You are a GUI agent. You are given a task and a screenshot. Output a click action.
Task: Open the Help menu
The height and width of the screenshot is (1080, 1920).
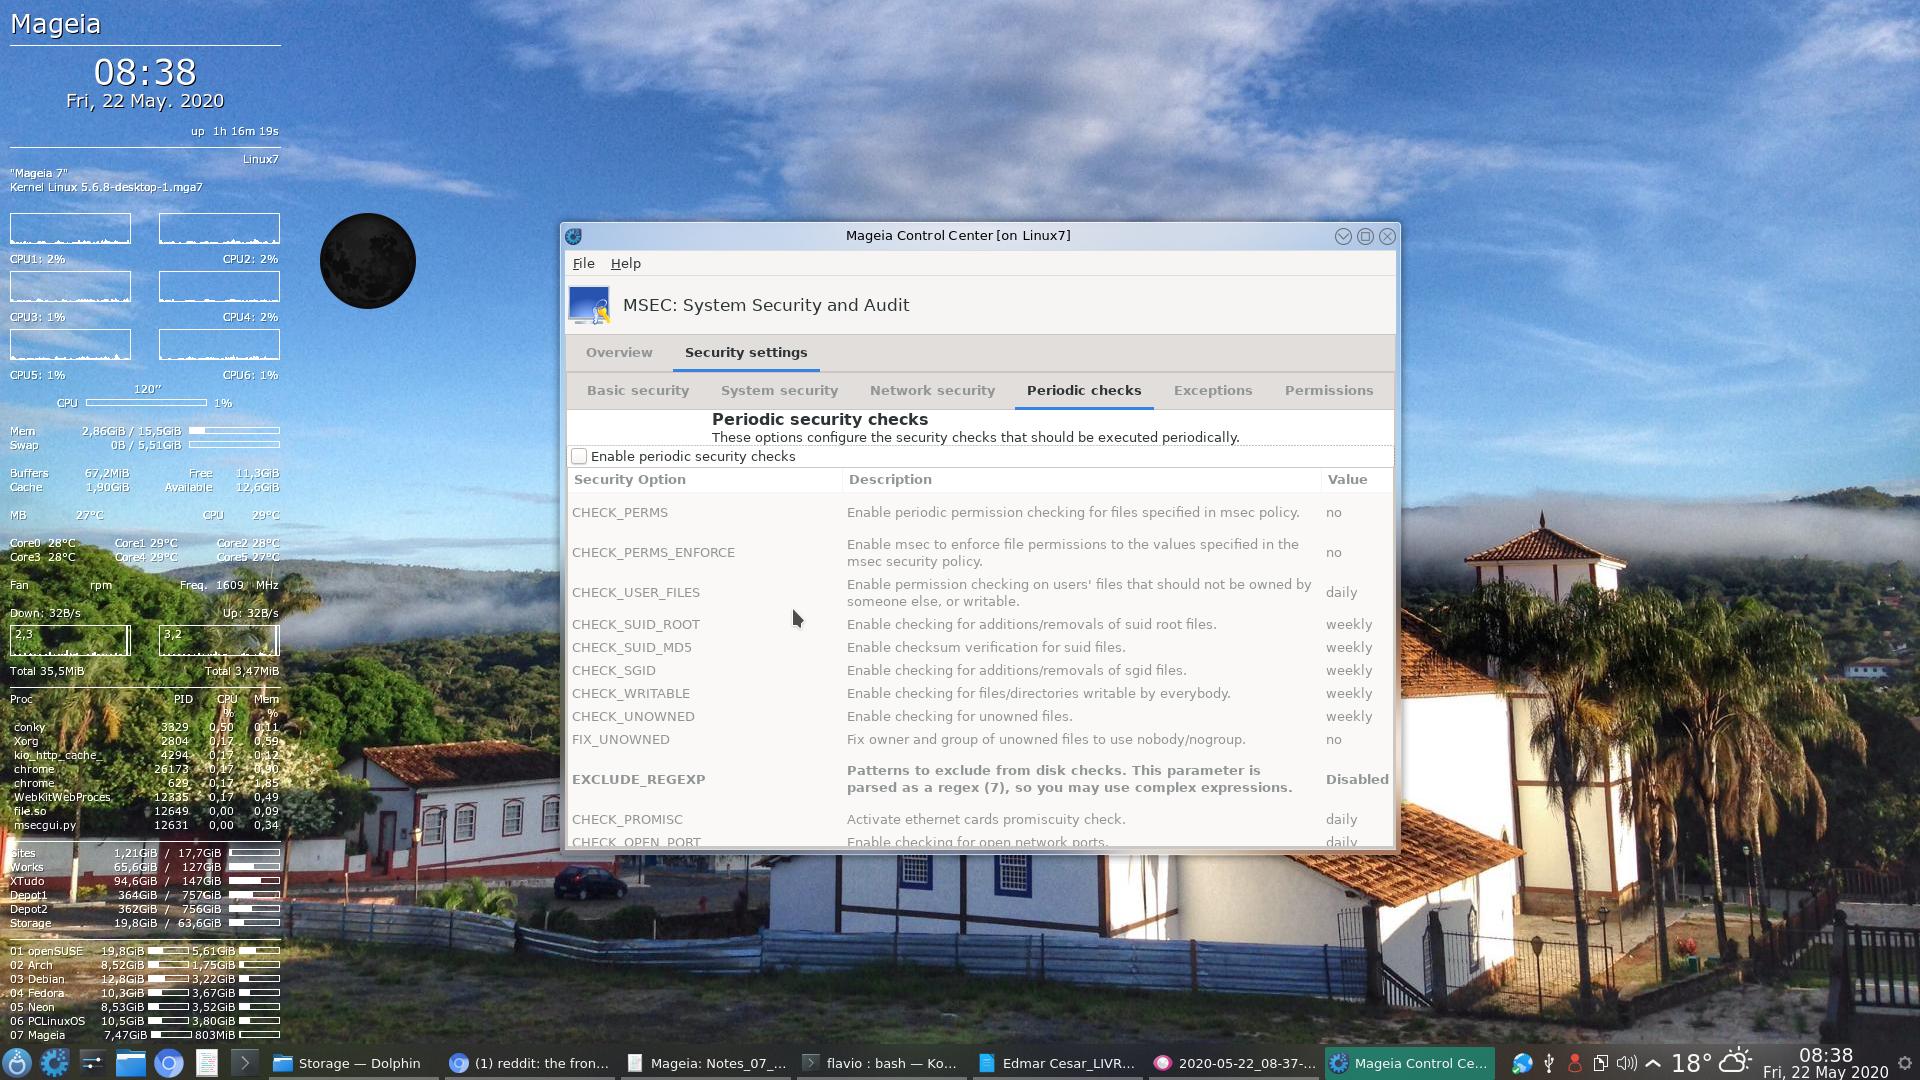625,263
